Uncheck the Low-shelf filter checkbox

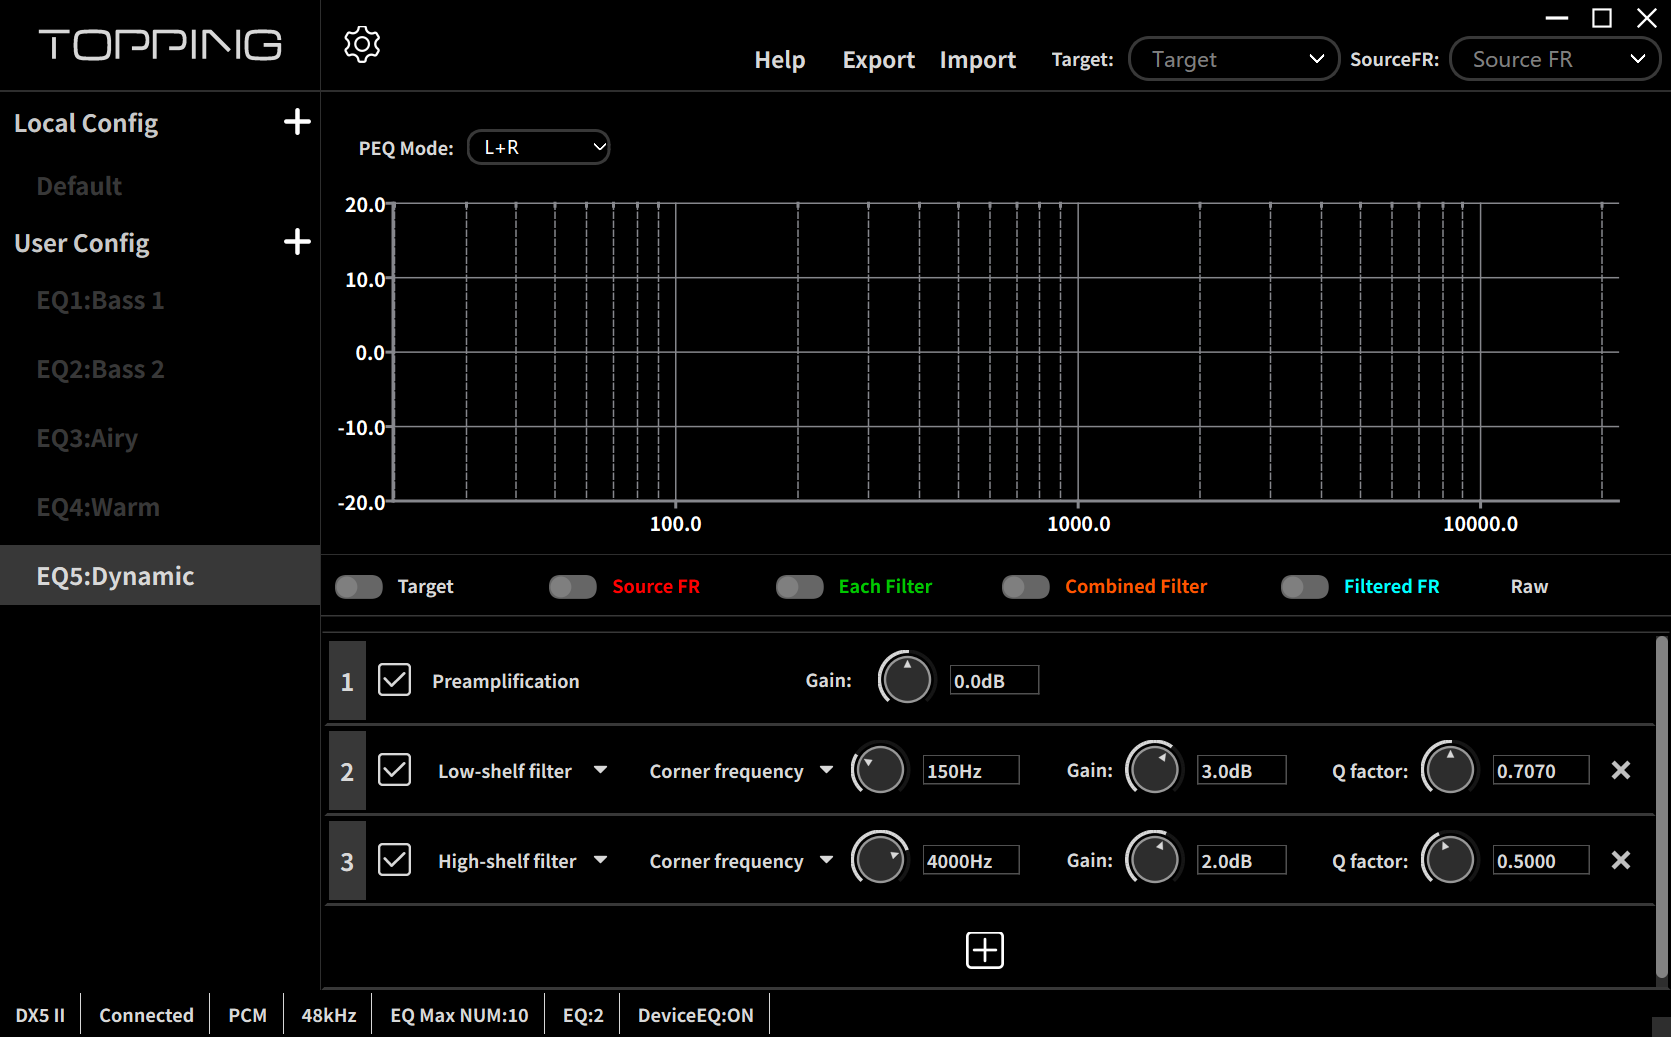tap(395, 770)
